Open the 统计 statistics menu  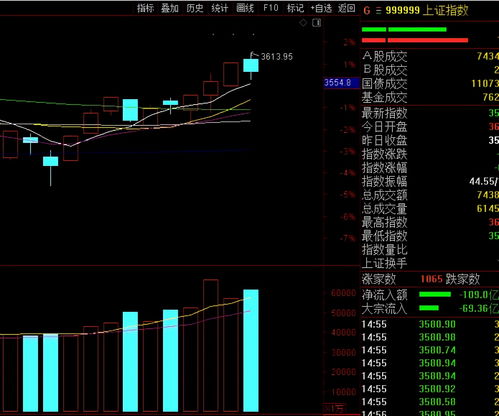220,8
